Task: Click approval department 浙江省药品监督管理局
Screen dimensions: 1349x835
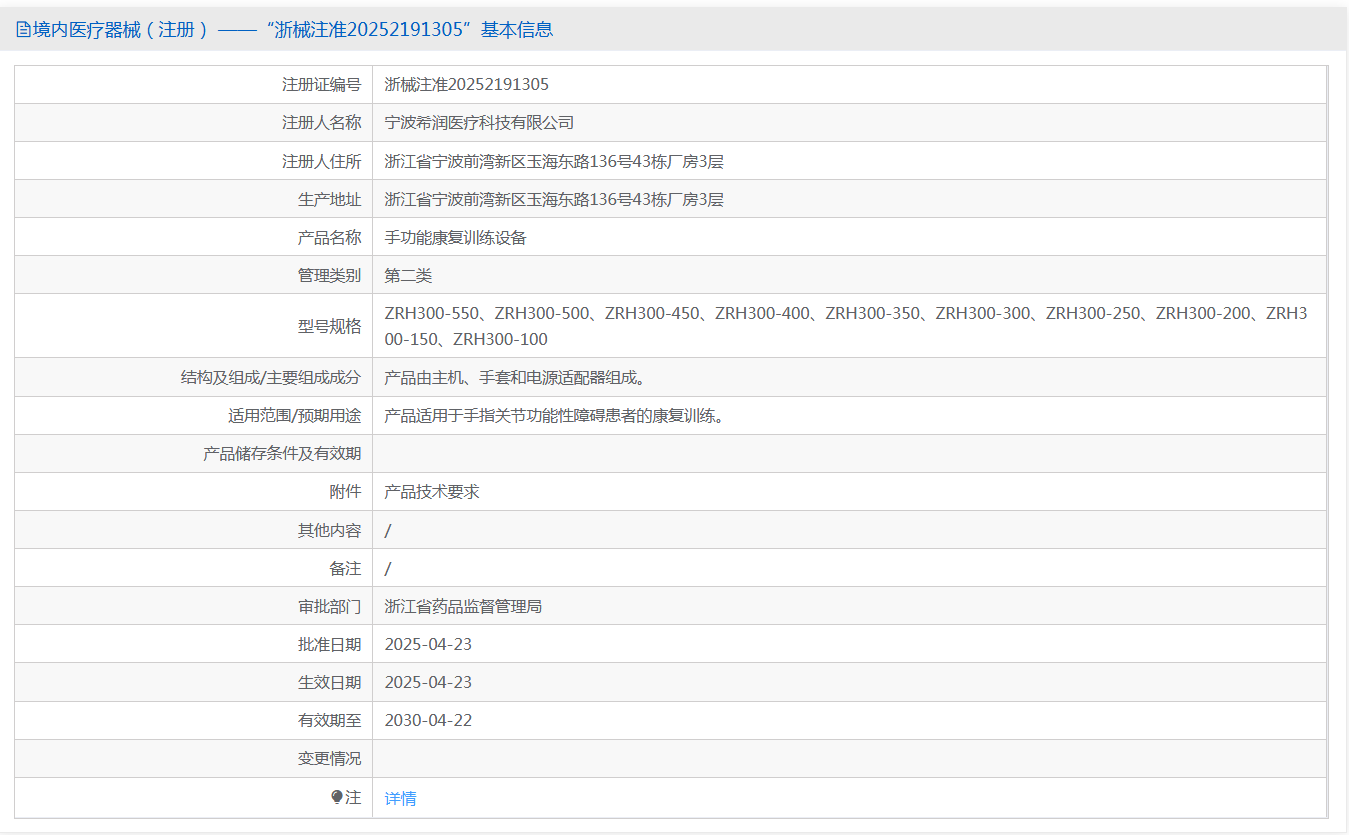Action: coord(463,606)
